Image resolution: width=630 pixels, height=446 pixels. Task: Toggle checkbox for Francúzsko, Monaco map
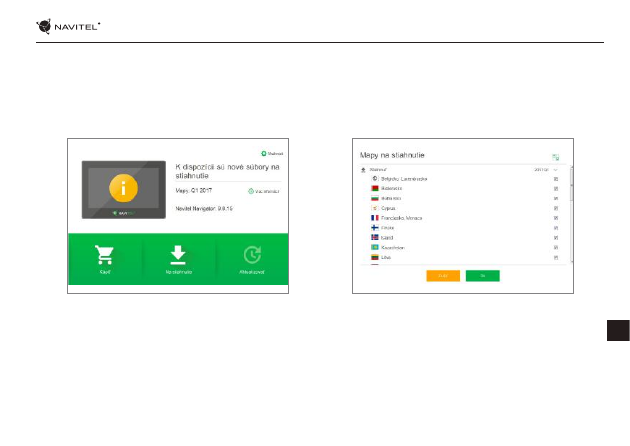click(x=556, y=218)
